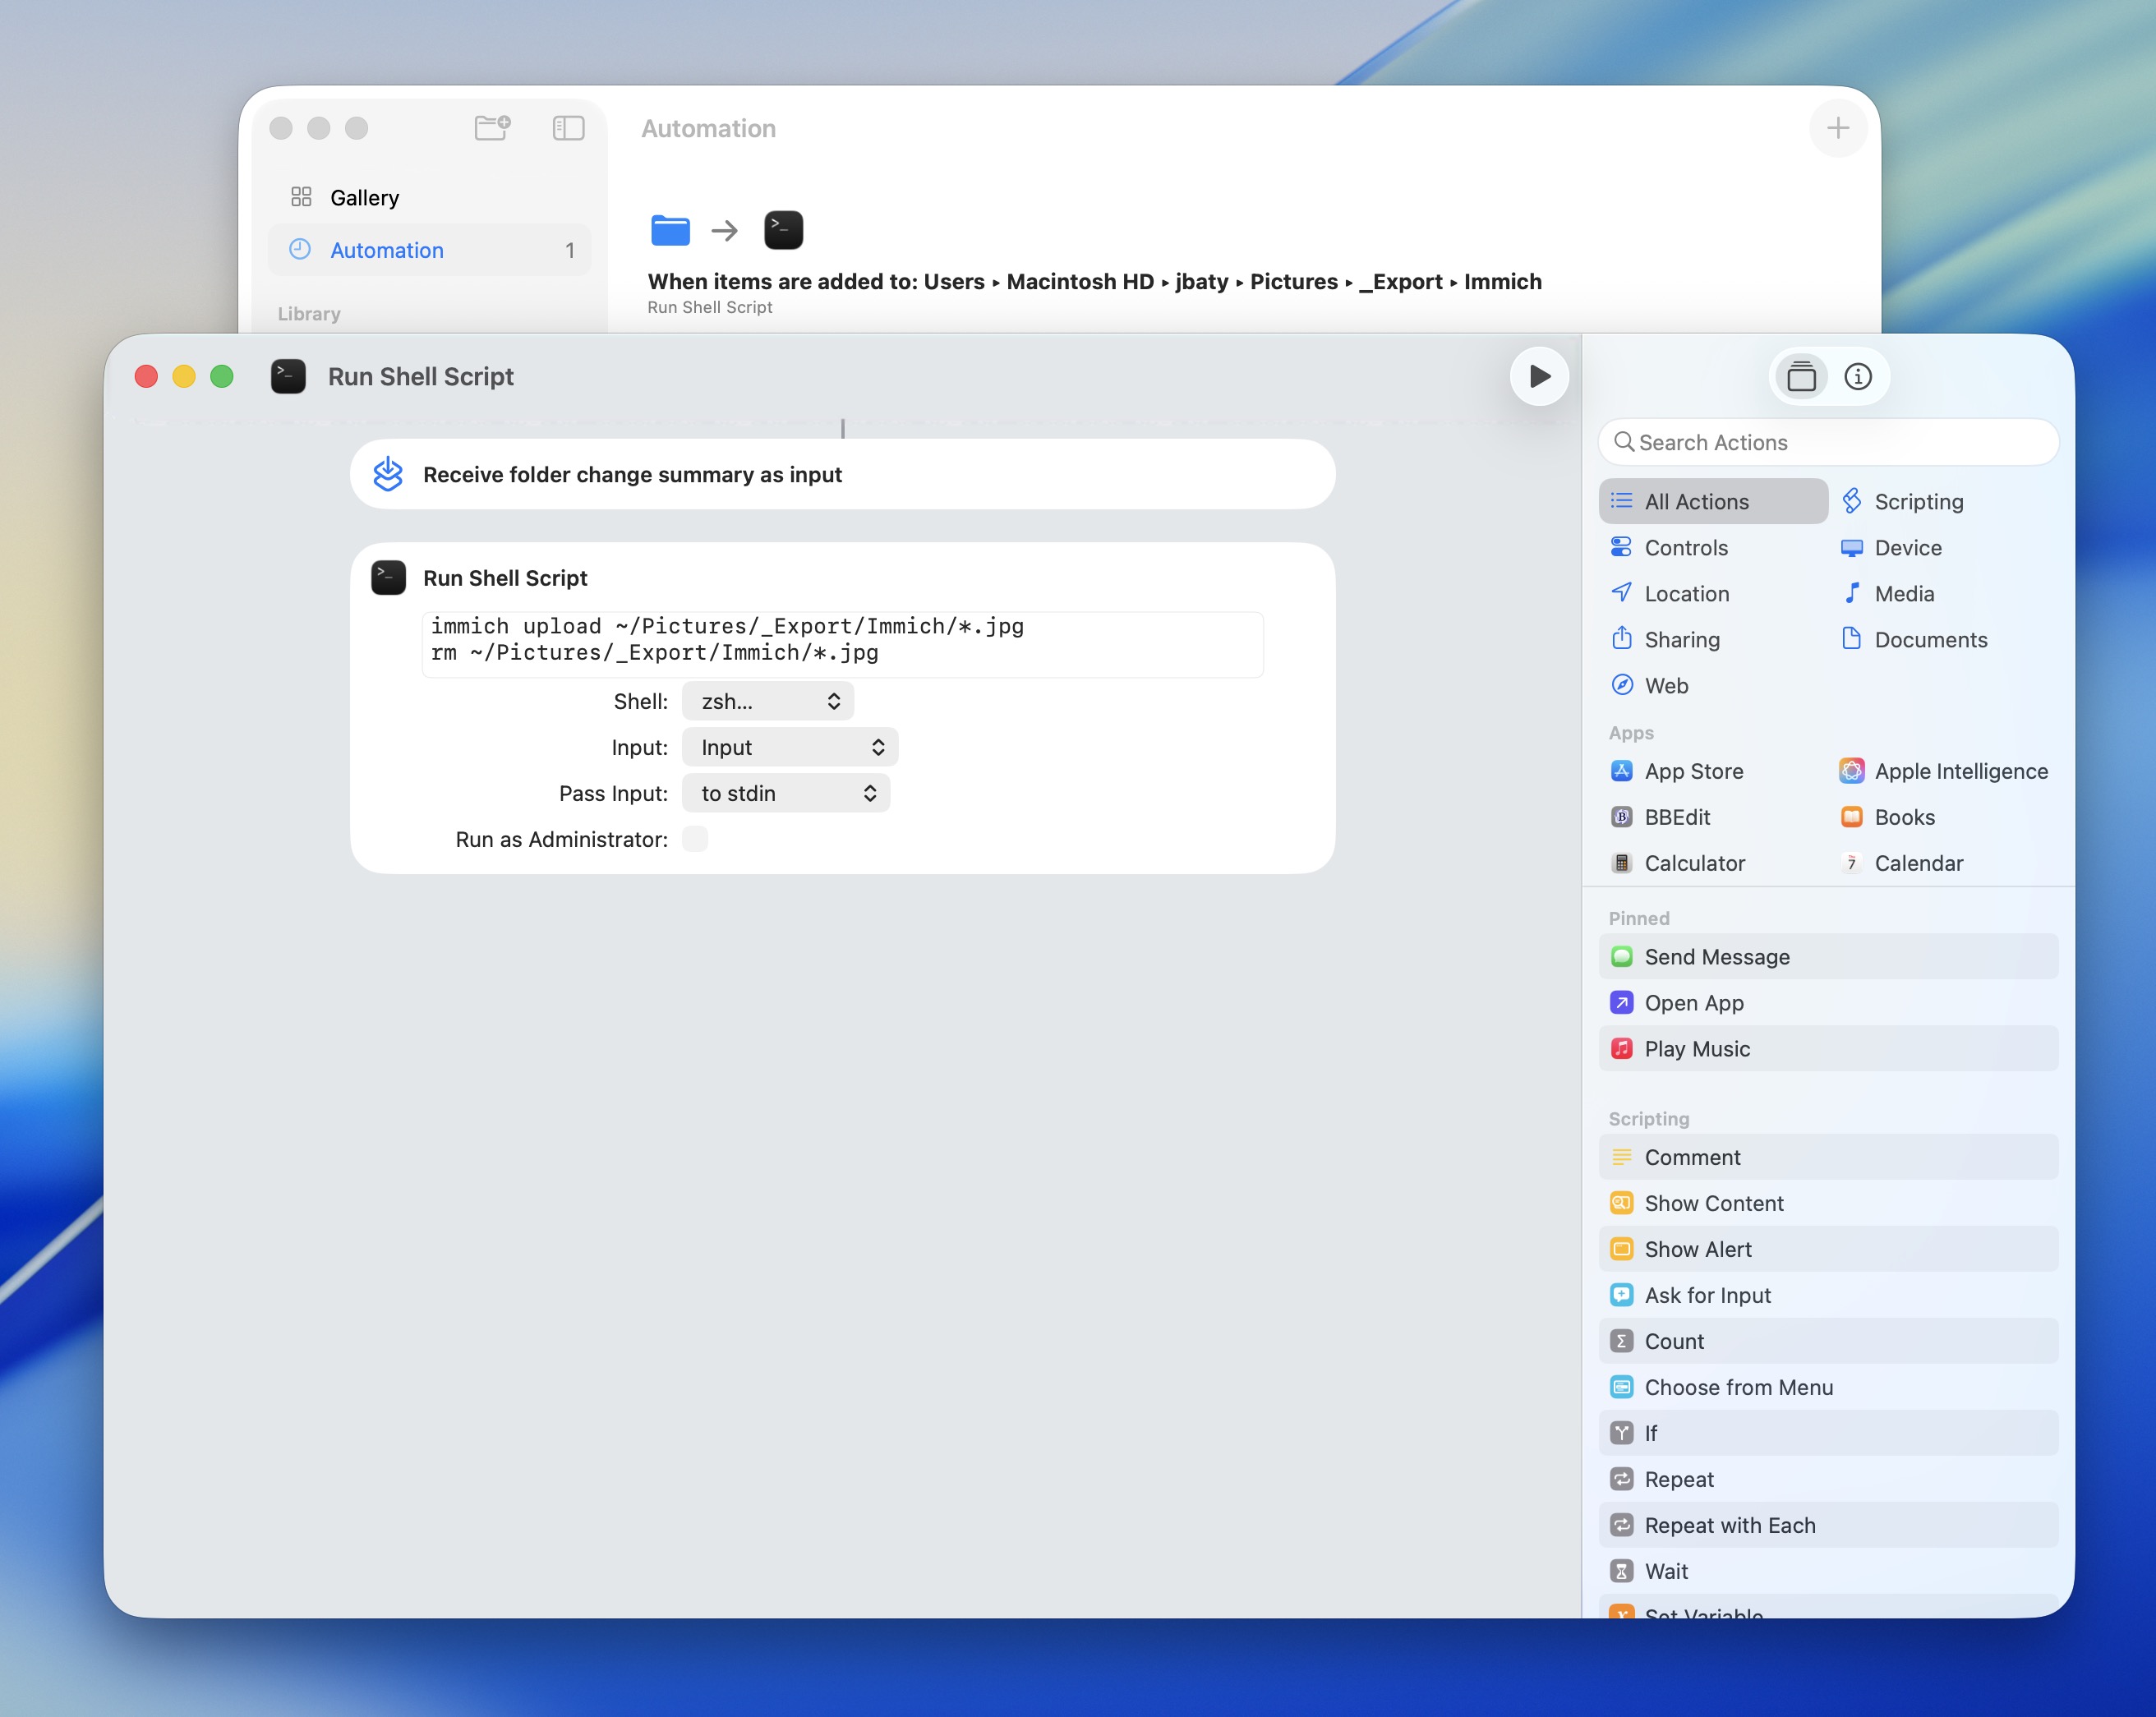Click the plus button in the Automation window
This screenshot has height=1717, width=2156.
click(x=1837, y=127)
